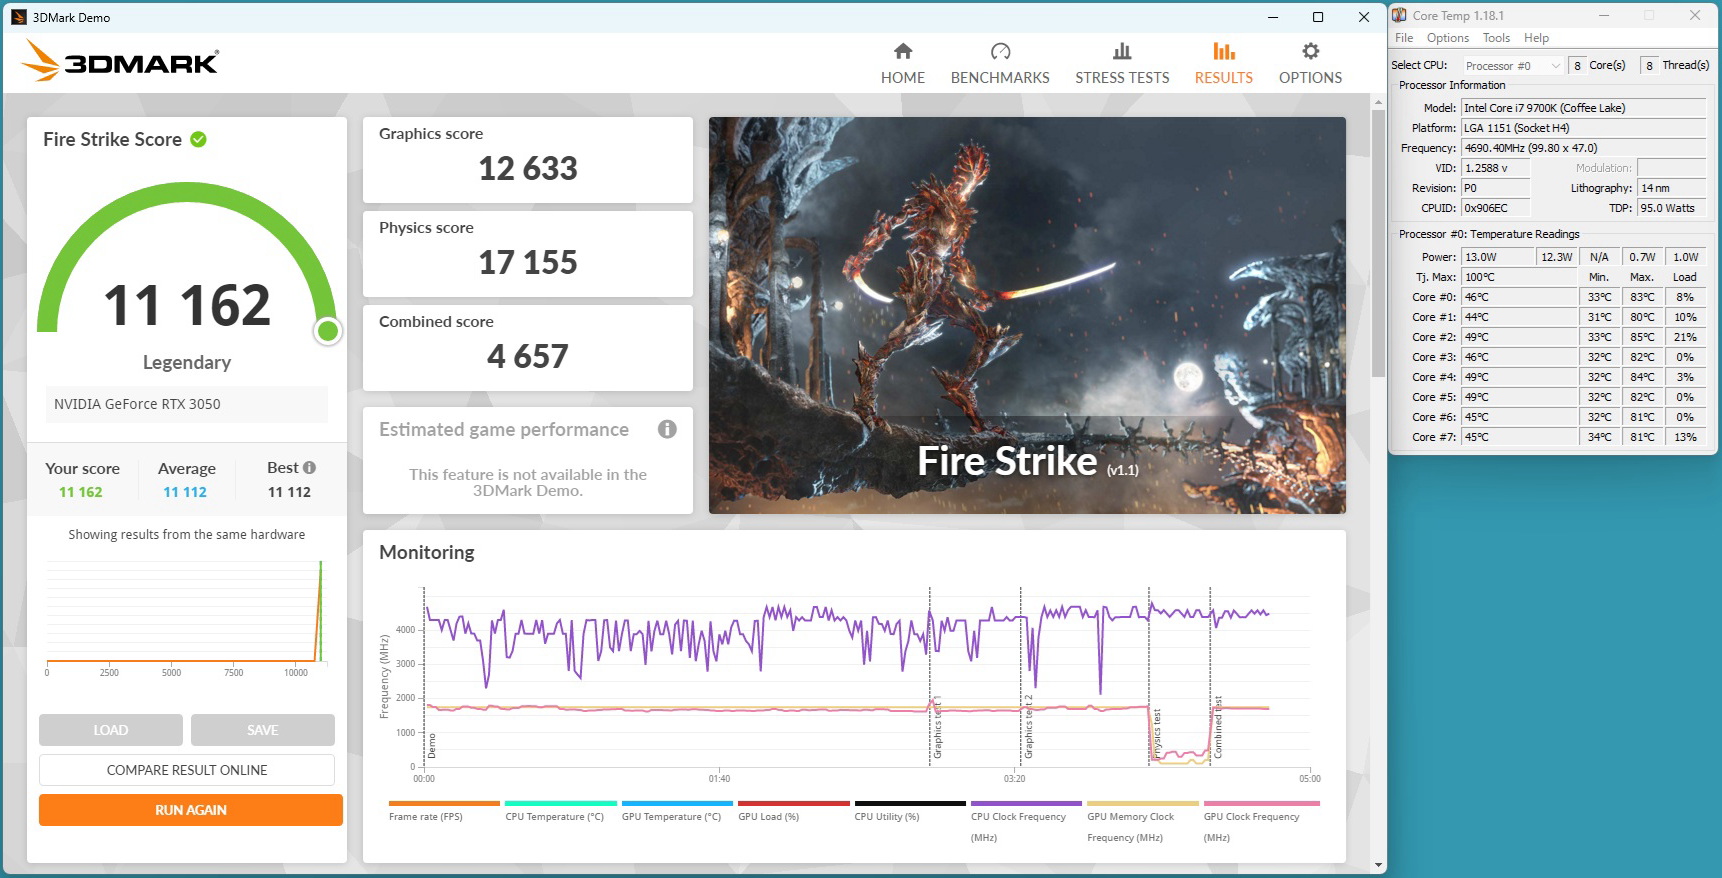Click the Fire Strike preview thumbnail
Viewport: 1722px width, 878px height.
click(1027, 315)
